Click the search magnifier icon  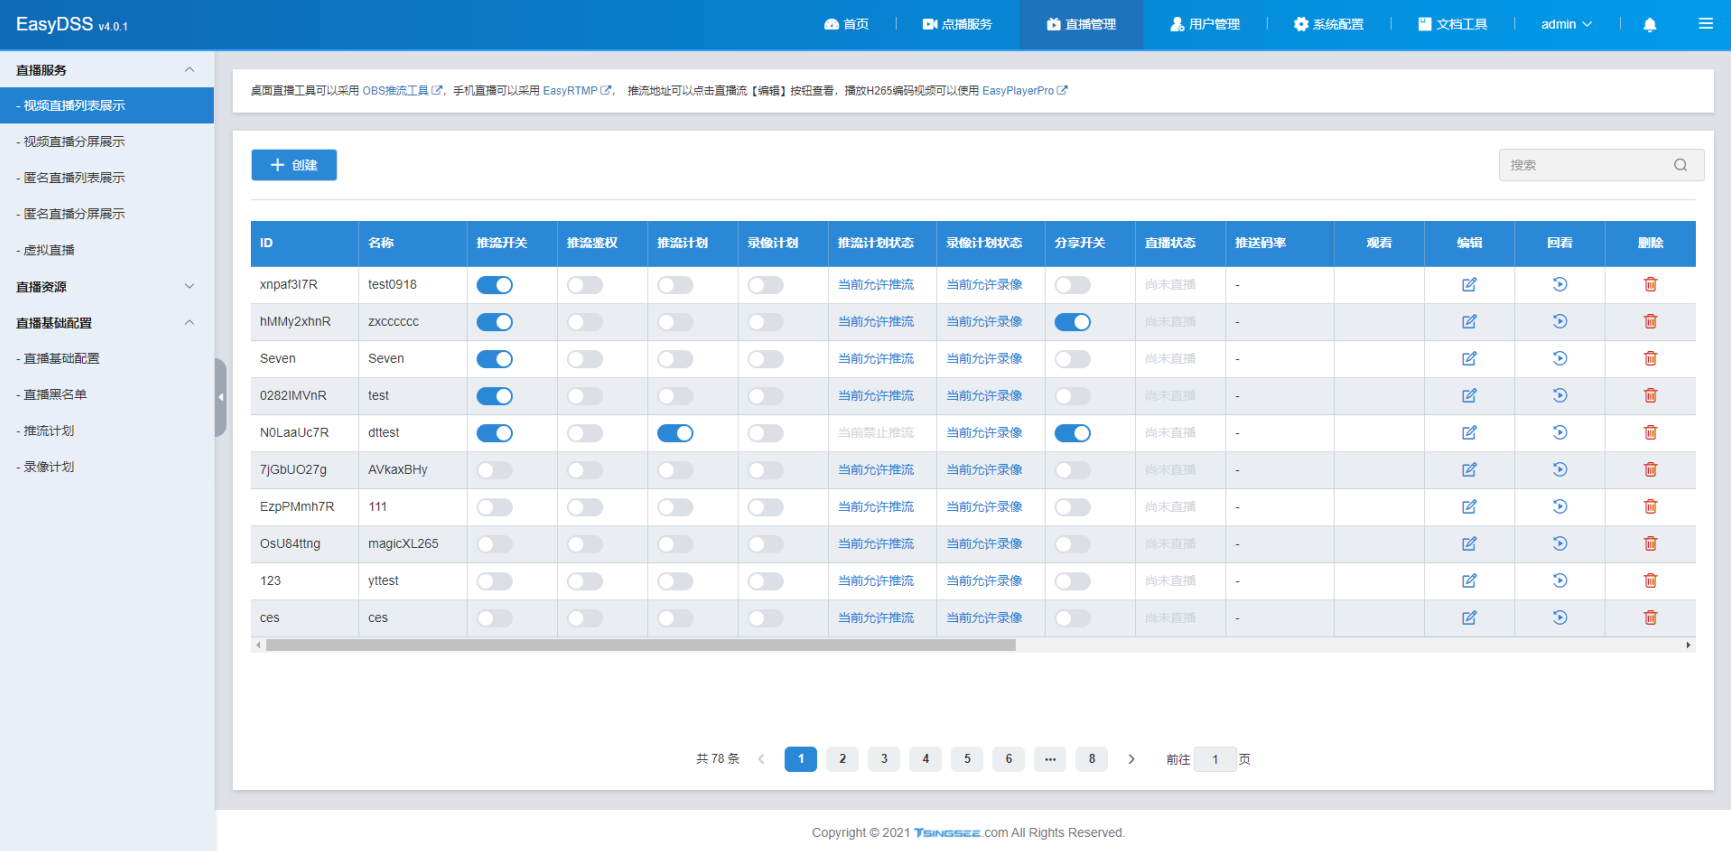click(x=1681, y=165)
